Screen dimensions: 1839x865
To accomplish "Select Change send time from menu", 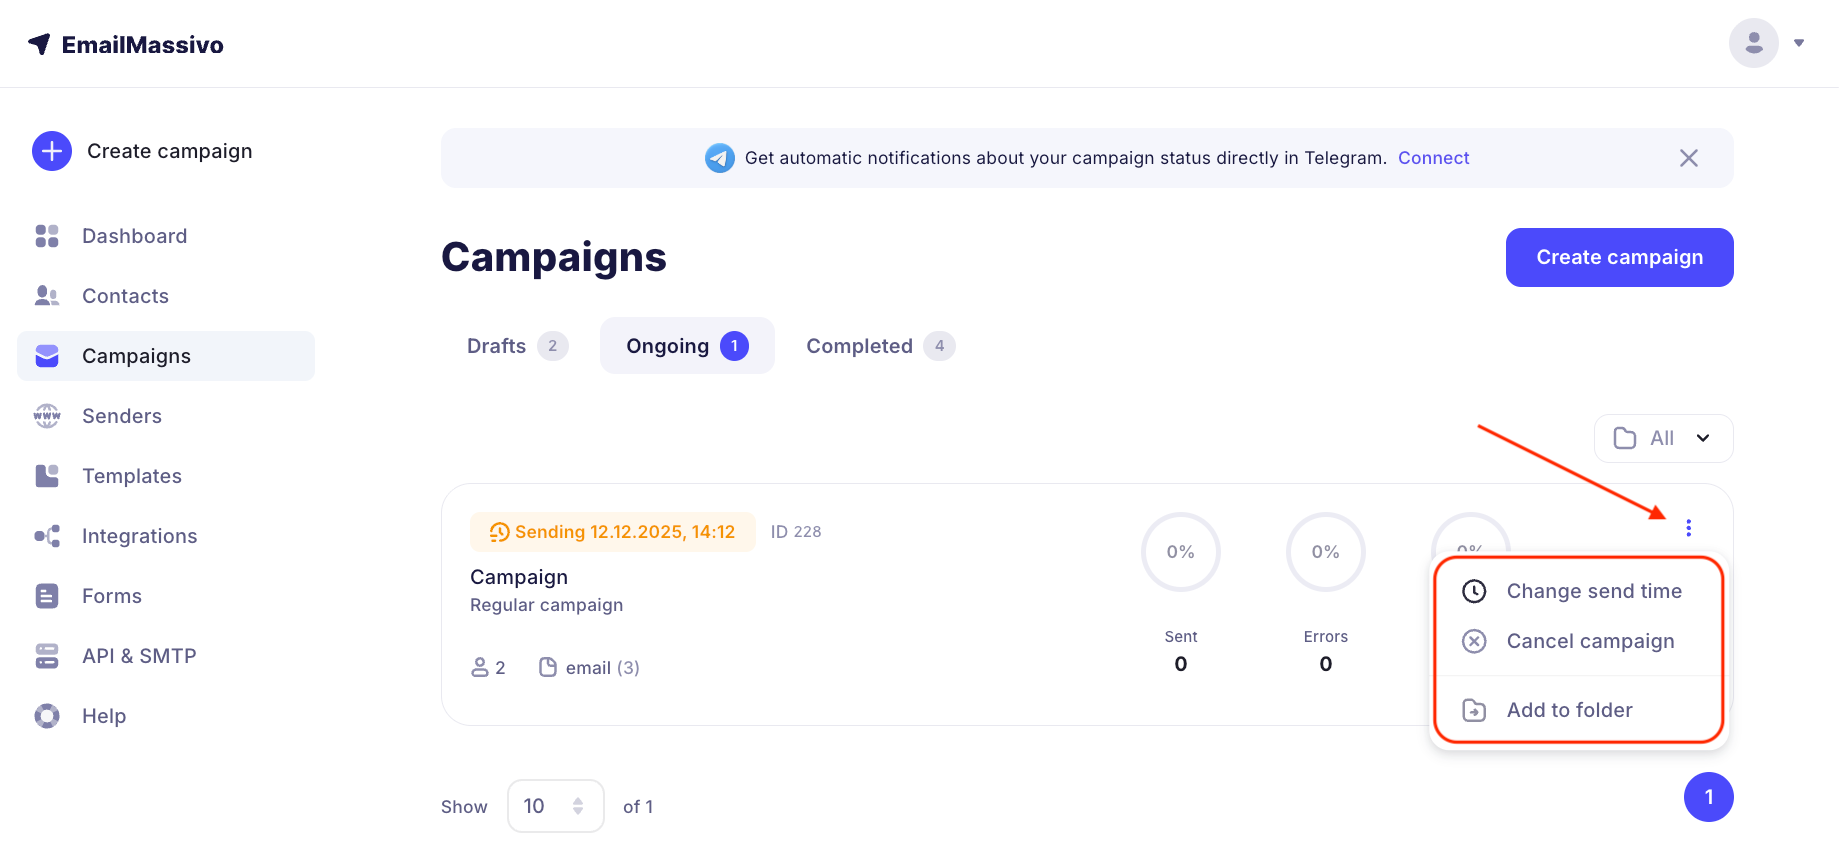I will pos(1593,591).
